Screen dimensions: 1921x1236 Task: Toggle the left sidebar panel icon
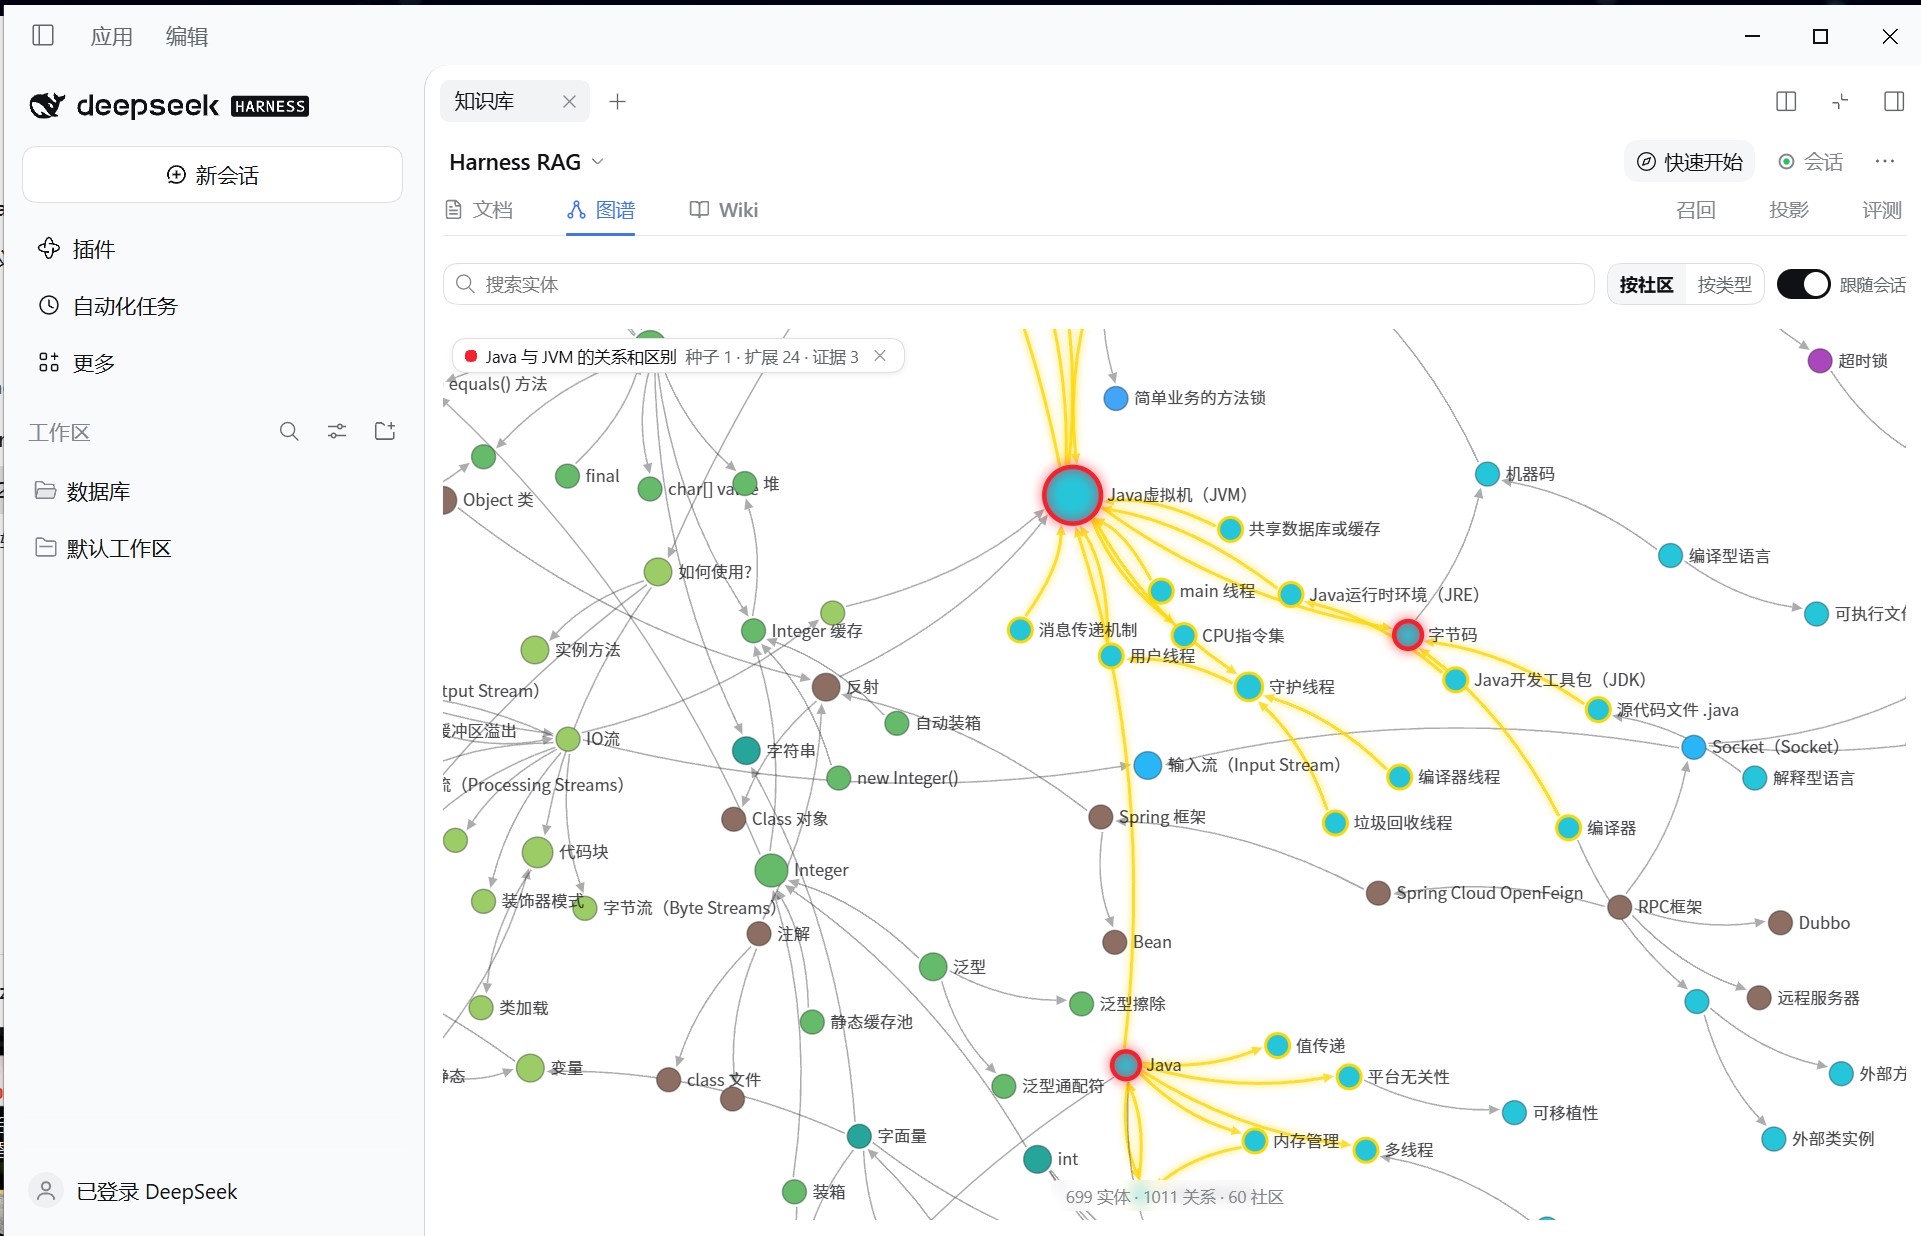click(x=43, y=36)
